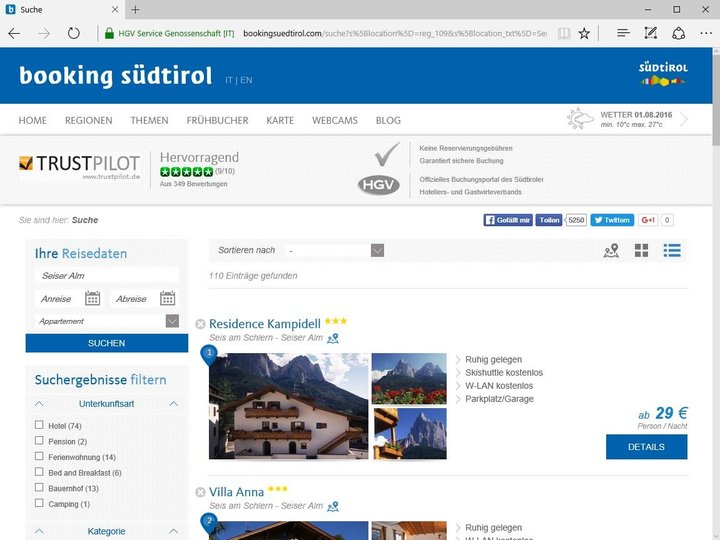Open the Anreise calendar icon
Image resolution: width=720 pixels, height=540 pixels.
(92, 298)
